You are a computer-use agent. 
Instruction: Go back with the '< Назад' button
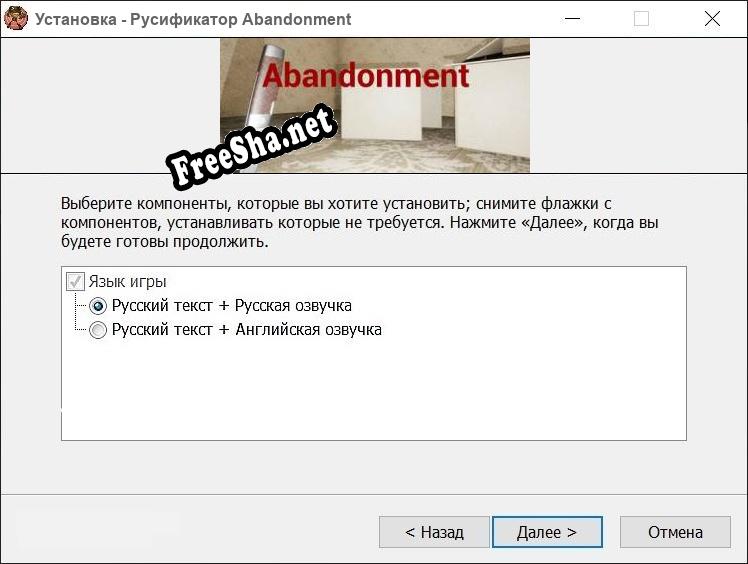[x=434, y=532]
